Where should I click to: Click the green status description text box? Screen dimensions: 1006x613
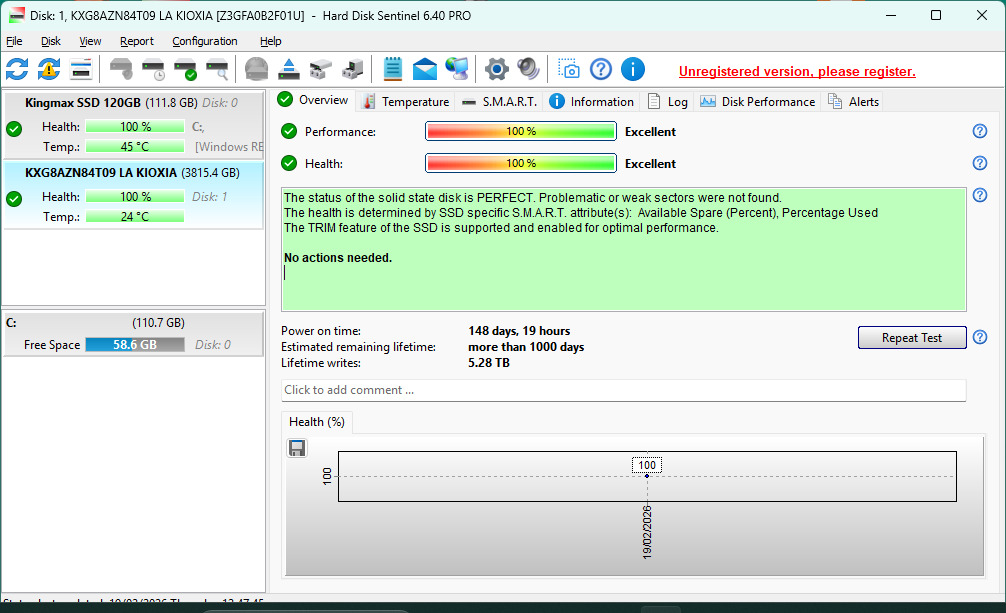point(624,249)
